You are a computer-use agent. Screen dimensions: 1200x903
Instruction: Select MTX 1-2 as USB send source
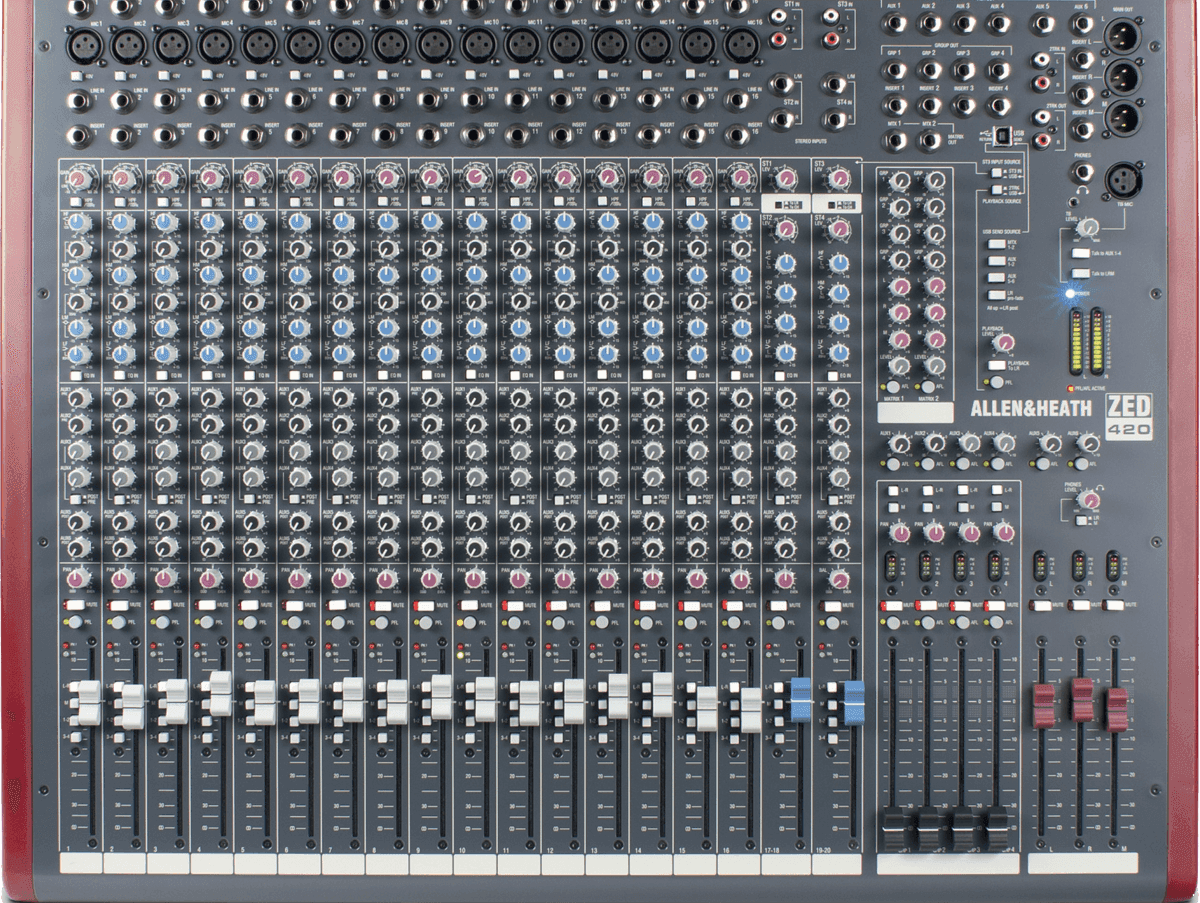pyautogui.click(x=995, y=242)
